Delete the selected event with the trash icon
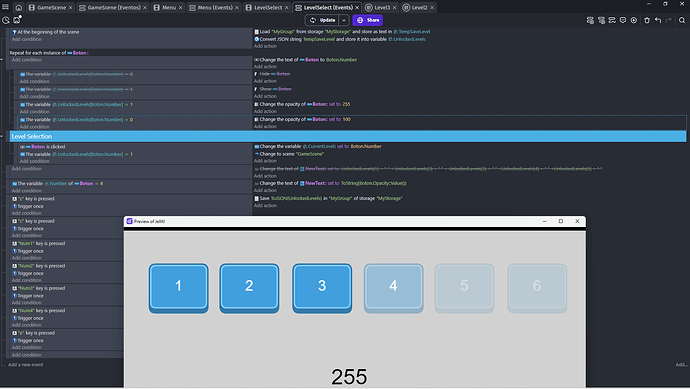690x389 pixels. tap(647, 20)
